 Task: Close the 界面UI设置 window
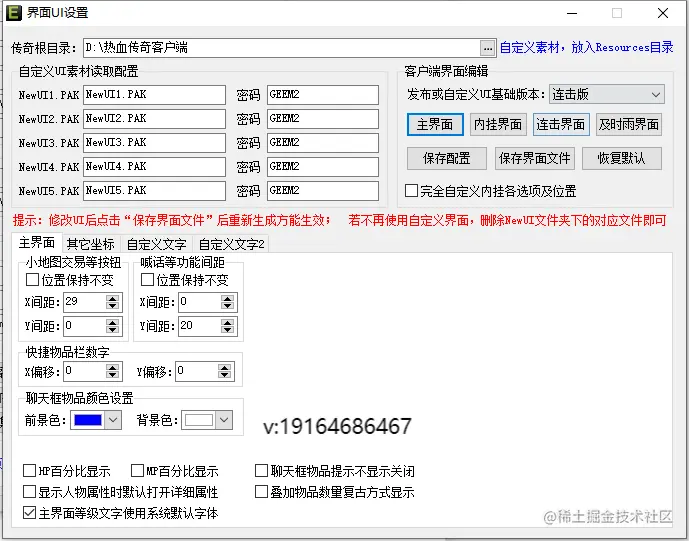pos(663,13)
